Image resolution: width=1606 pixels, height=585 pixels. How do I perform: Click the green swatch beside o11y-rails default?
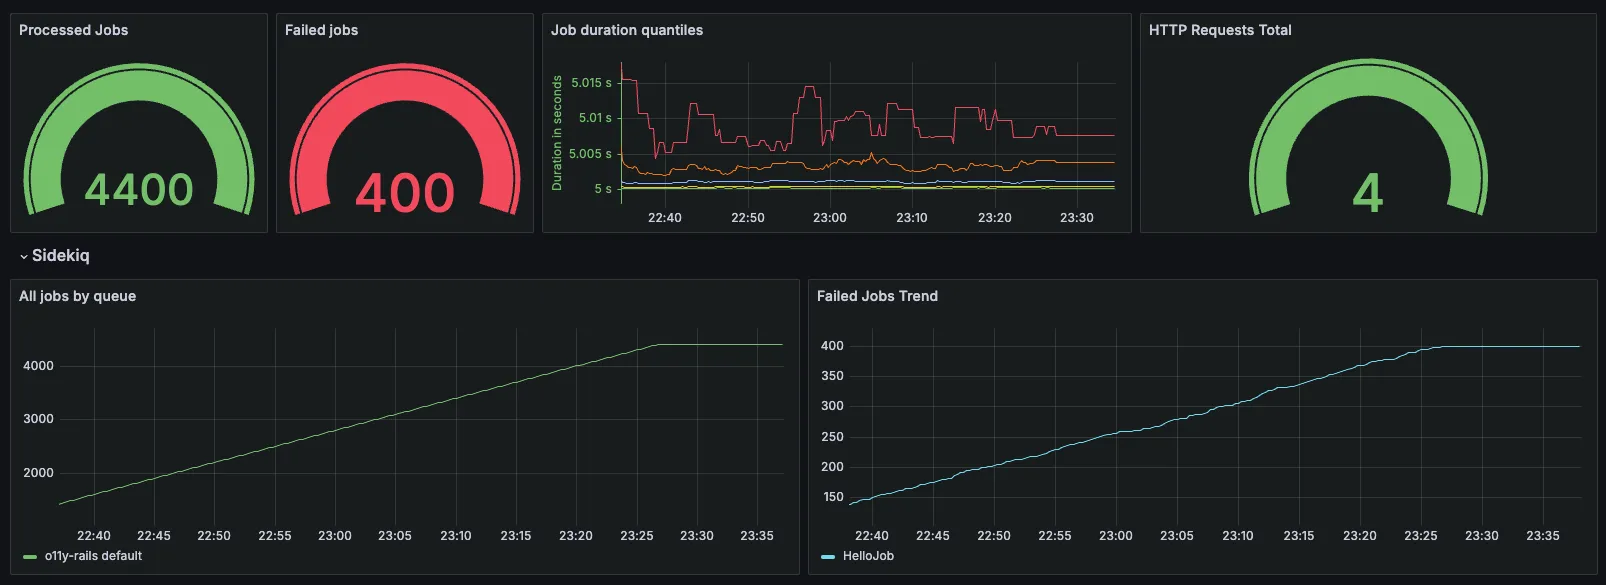[x=30, y=557]
